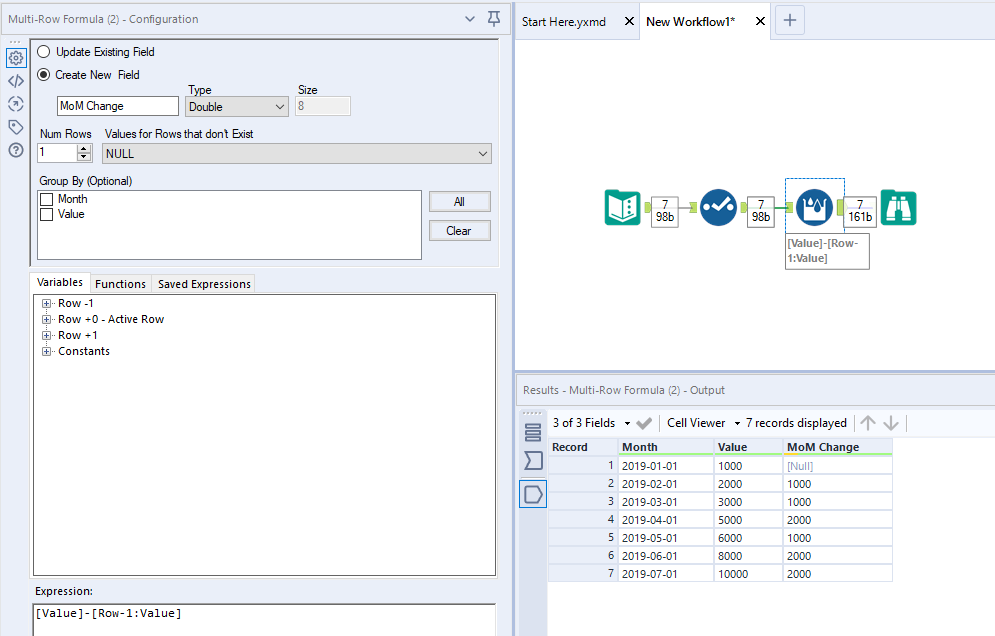This screenshot has width=995, height=636.
Task: Open the Type dropdown showing Double
Action: point(237,107)
